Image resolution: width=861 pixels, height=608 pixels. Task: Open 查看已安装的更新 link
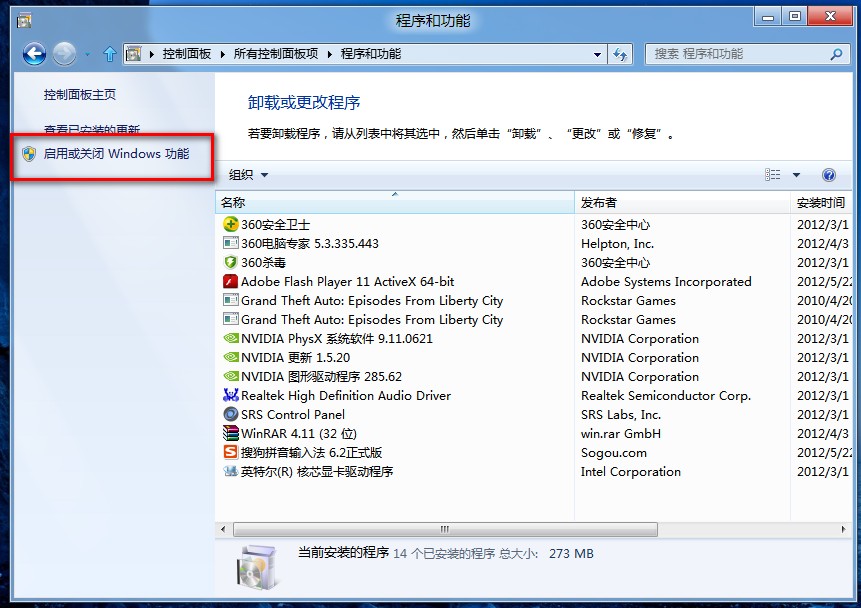point(92,130)
